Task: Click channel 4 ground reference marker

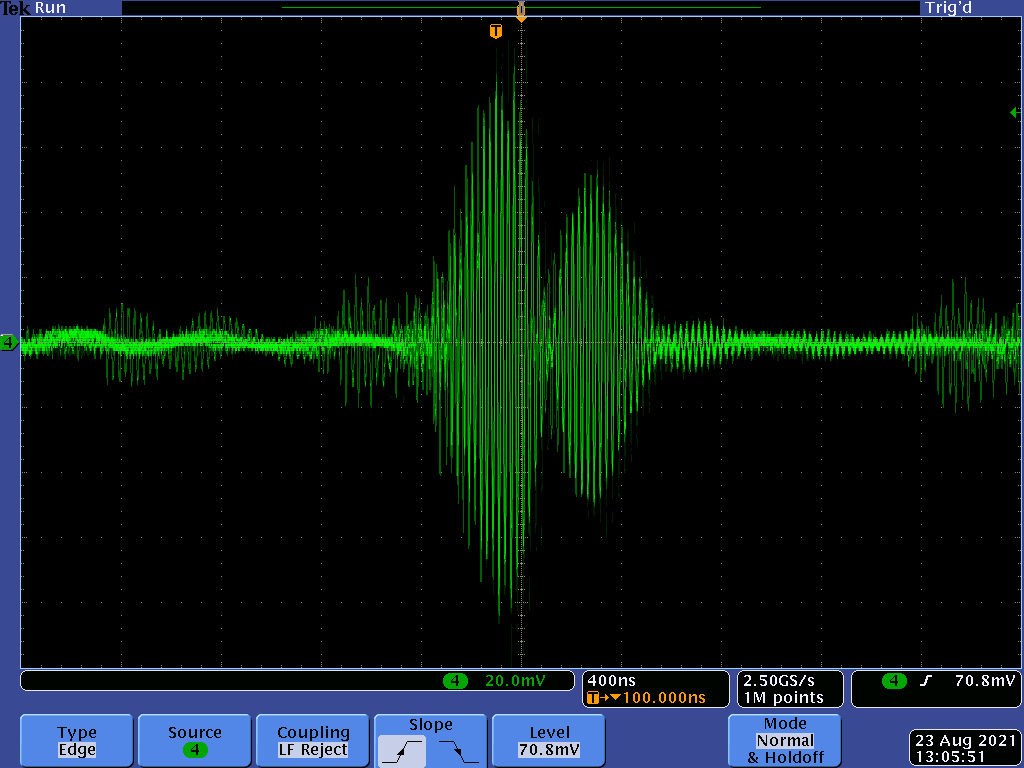Action: [x=9, y=343]
